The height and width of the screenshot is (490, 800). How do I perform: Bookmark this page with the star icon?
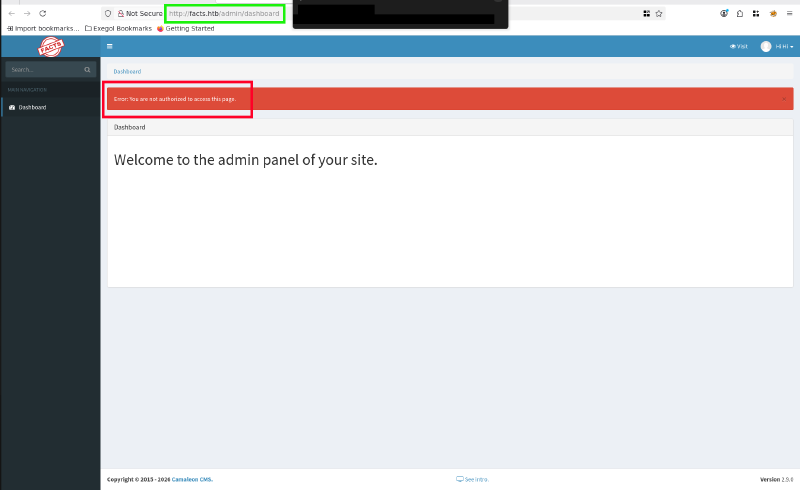coord(659,13)
